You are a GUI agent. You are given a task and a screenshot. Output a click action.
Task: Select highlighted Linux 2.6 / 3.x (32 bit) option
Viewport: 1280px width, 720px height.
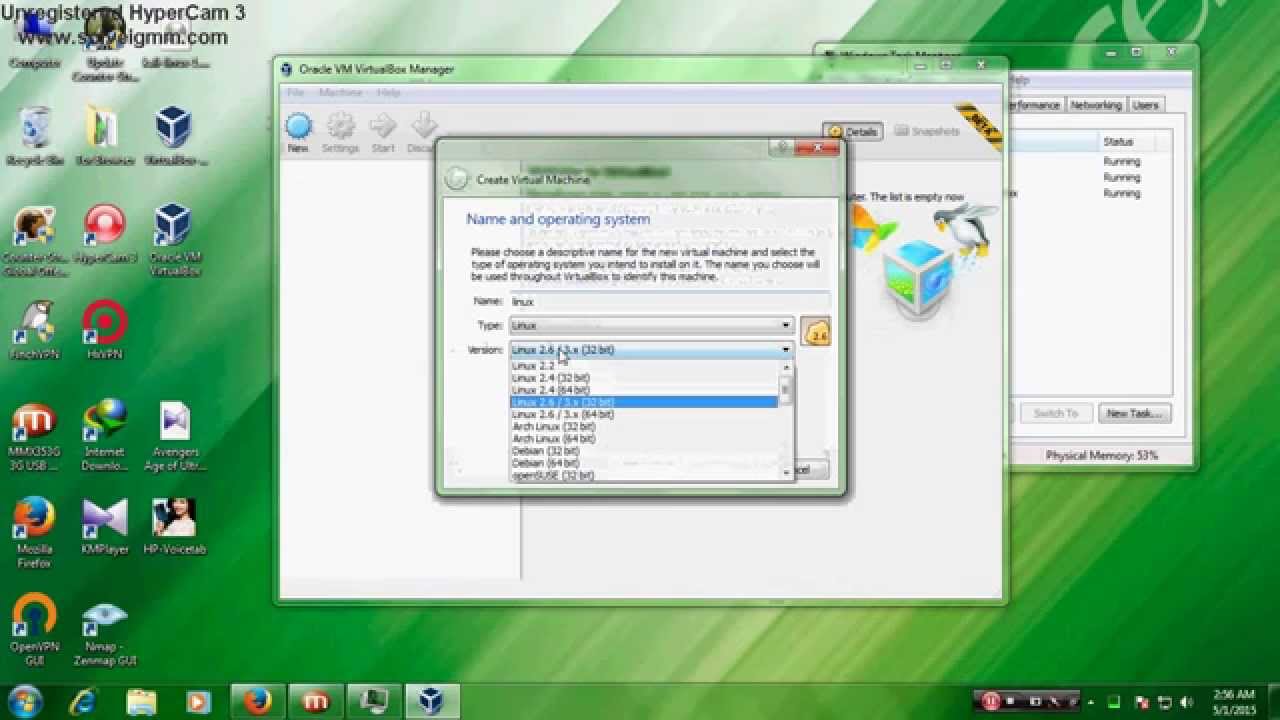(643, 402)
